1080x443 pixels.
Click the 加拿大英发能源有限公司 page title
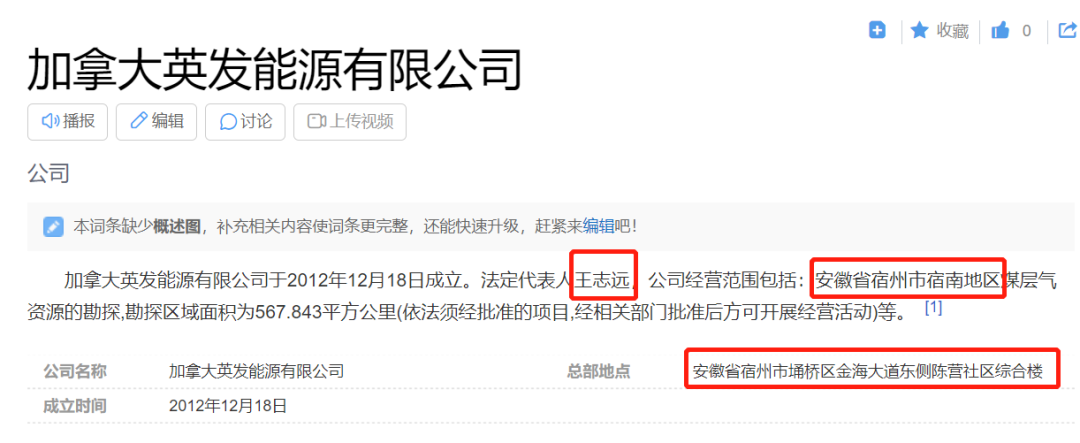(274, 71)
